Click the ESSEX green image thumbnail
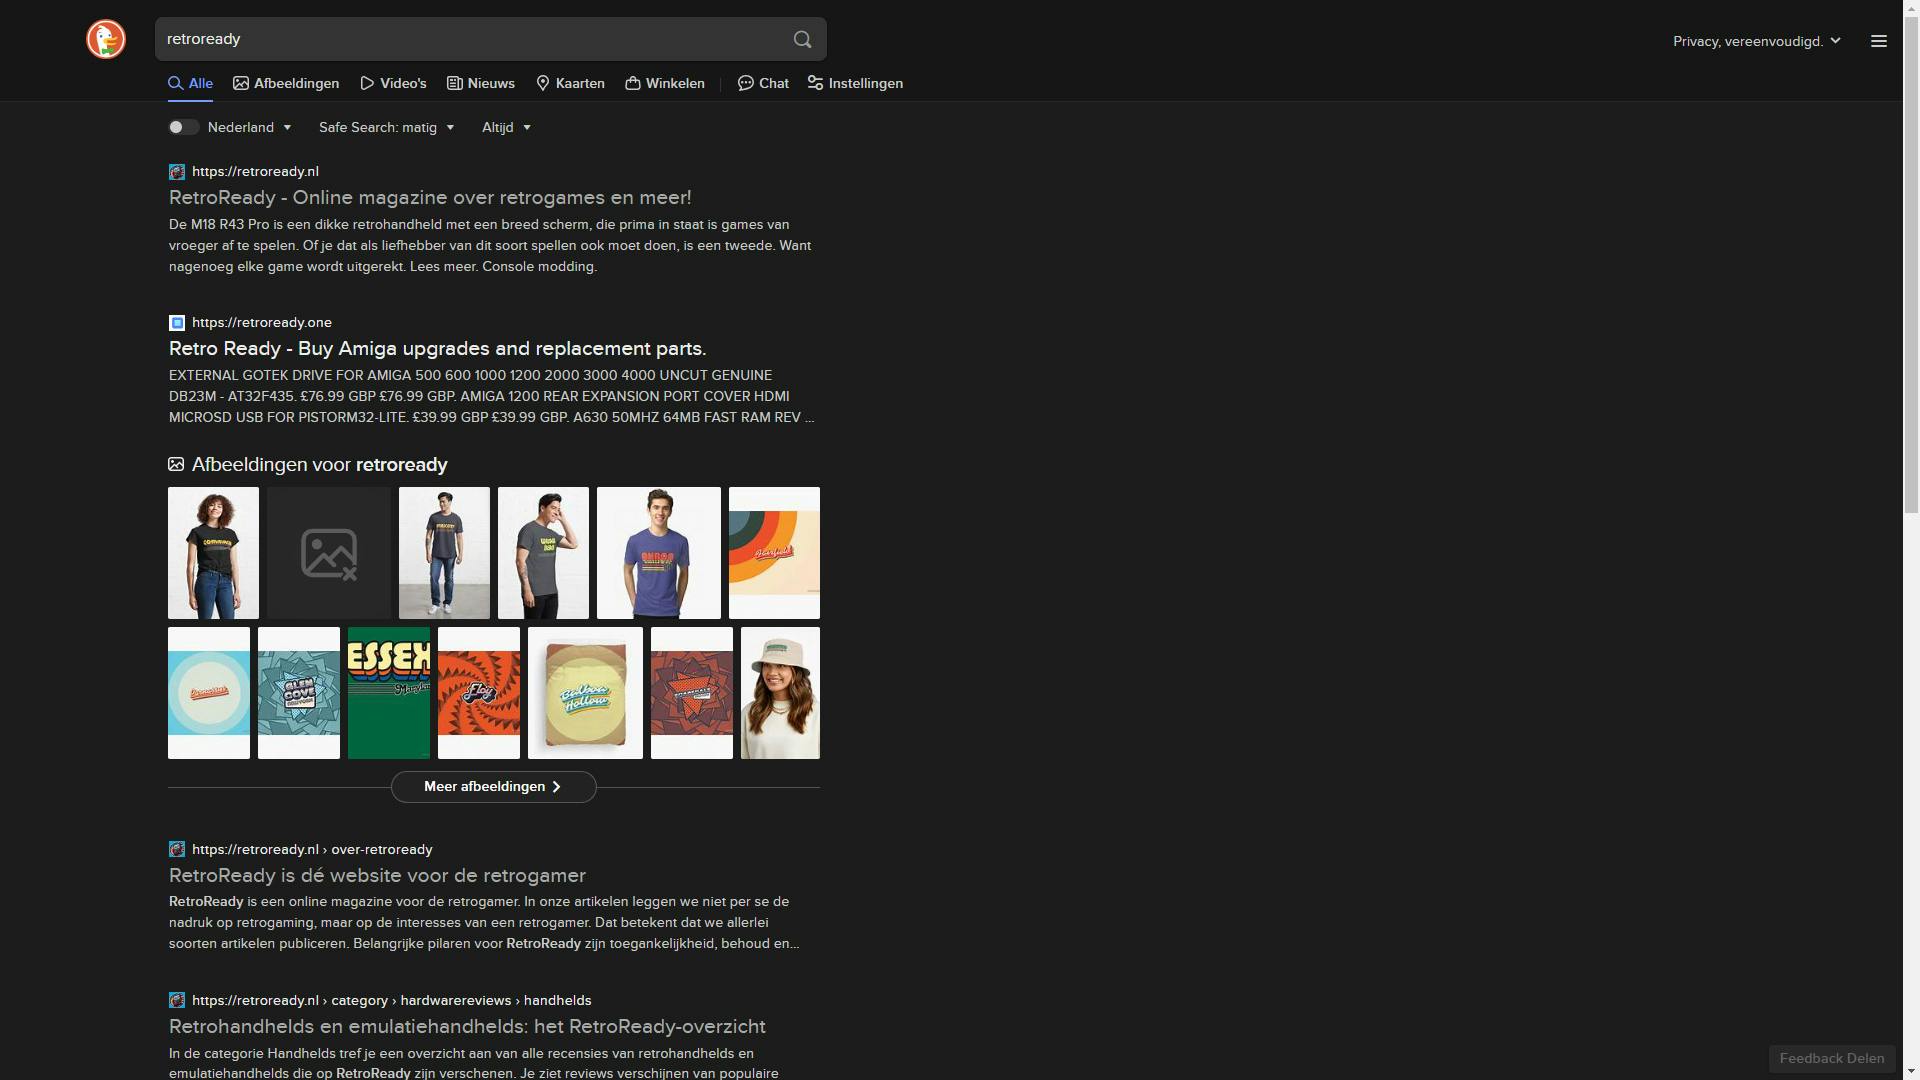The height and width of the screenshot is (1080, 1920). click(388, 692)
